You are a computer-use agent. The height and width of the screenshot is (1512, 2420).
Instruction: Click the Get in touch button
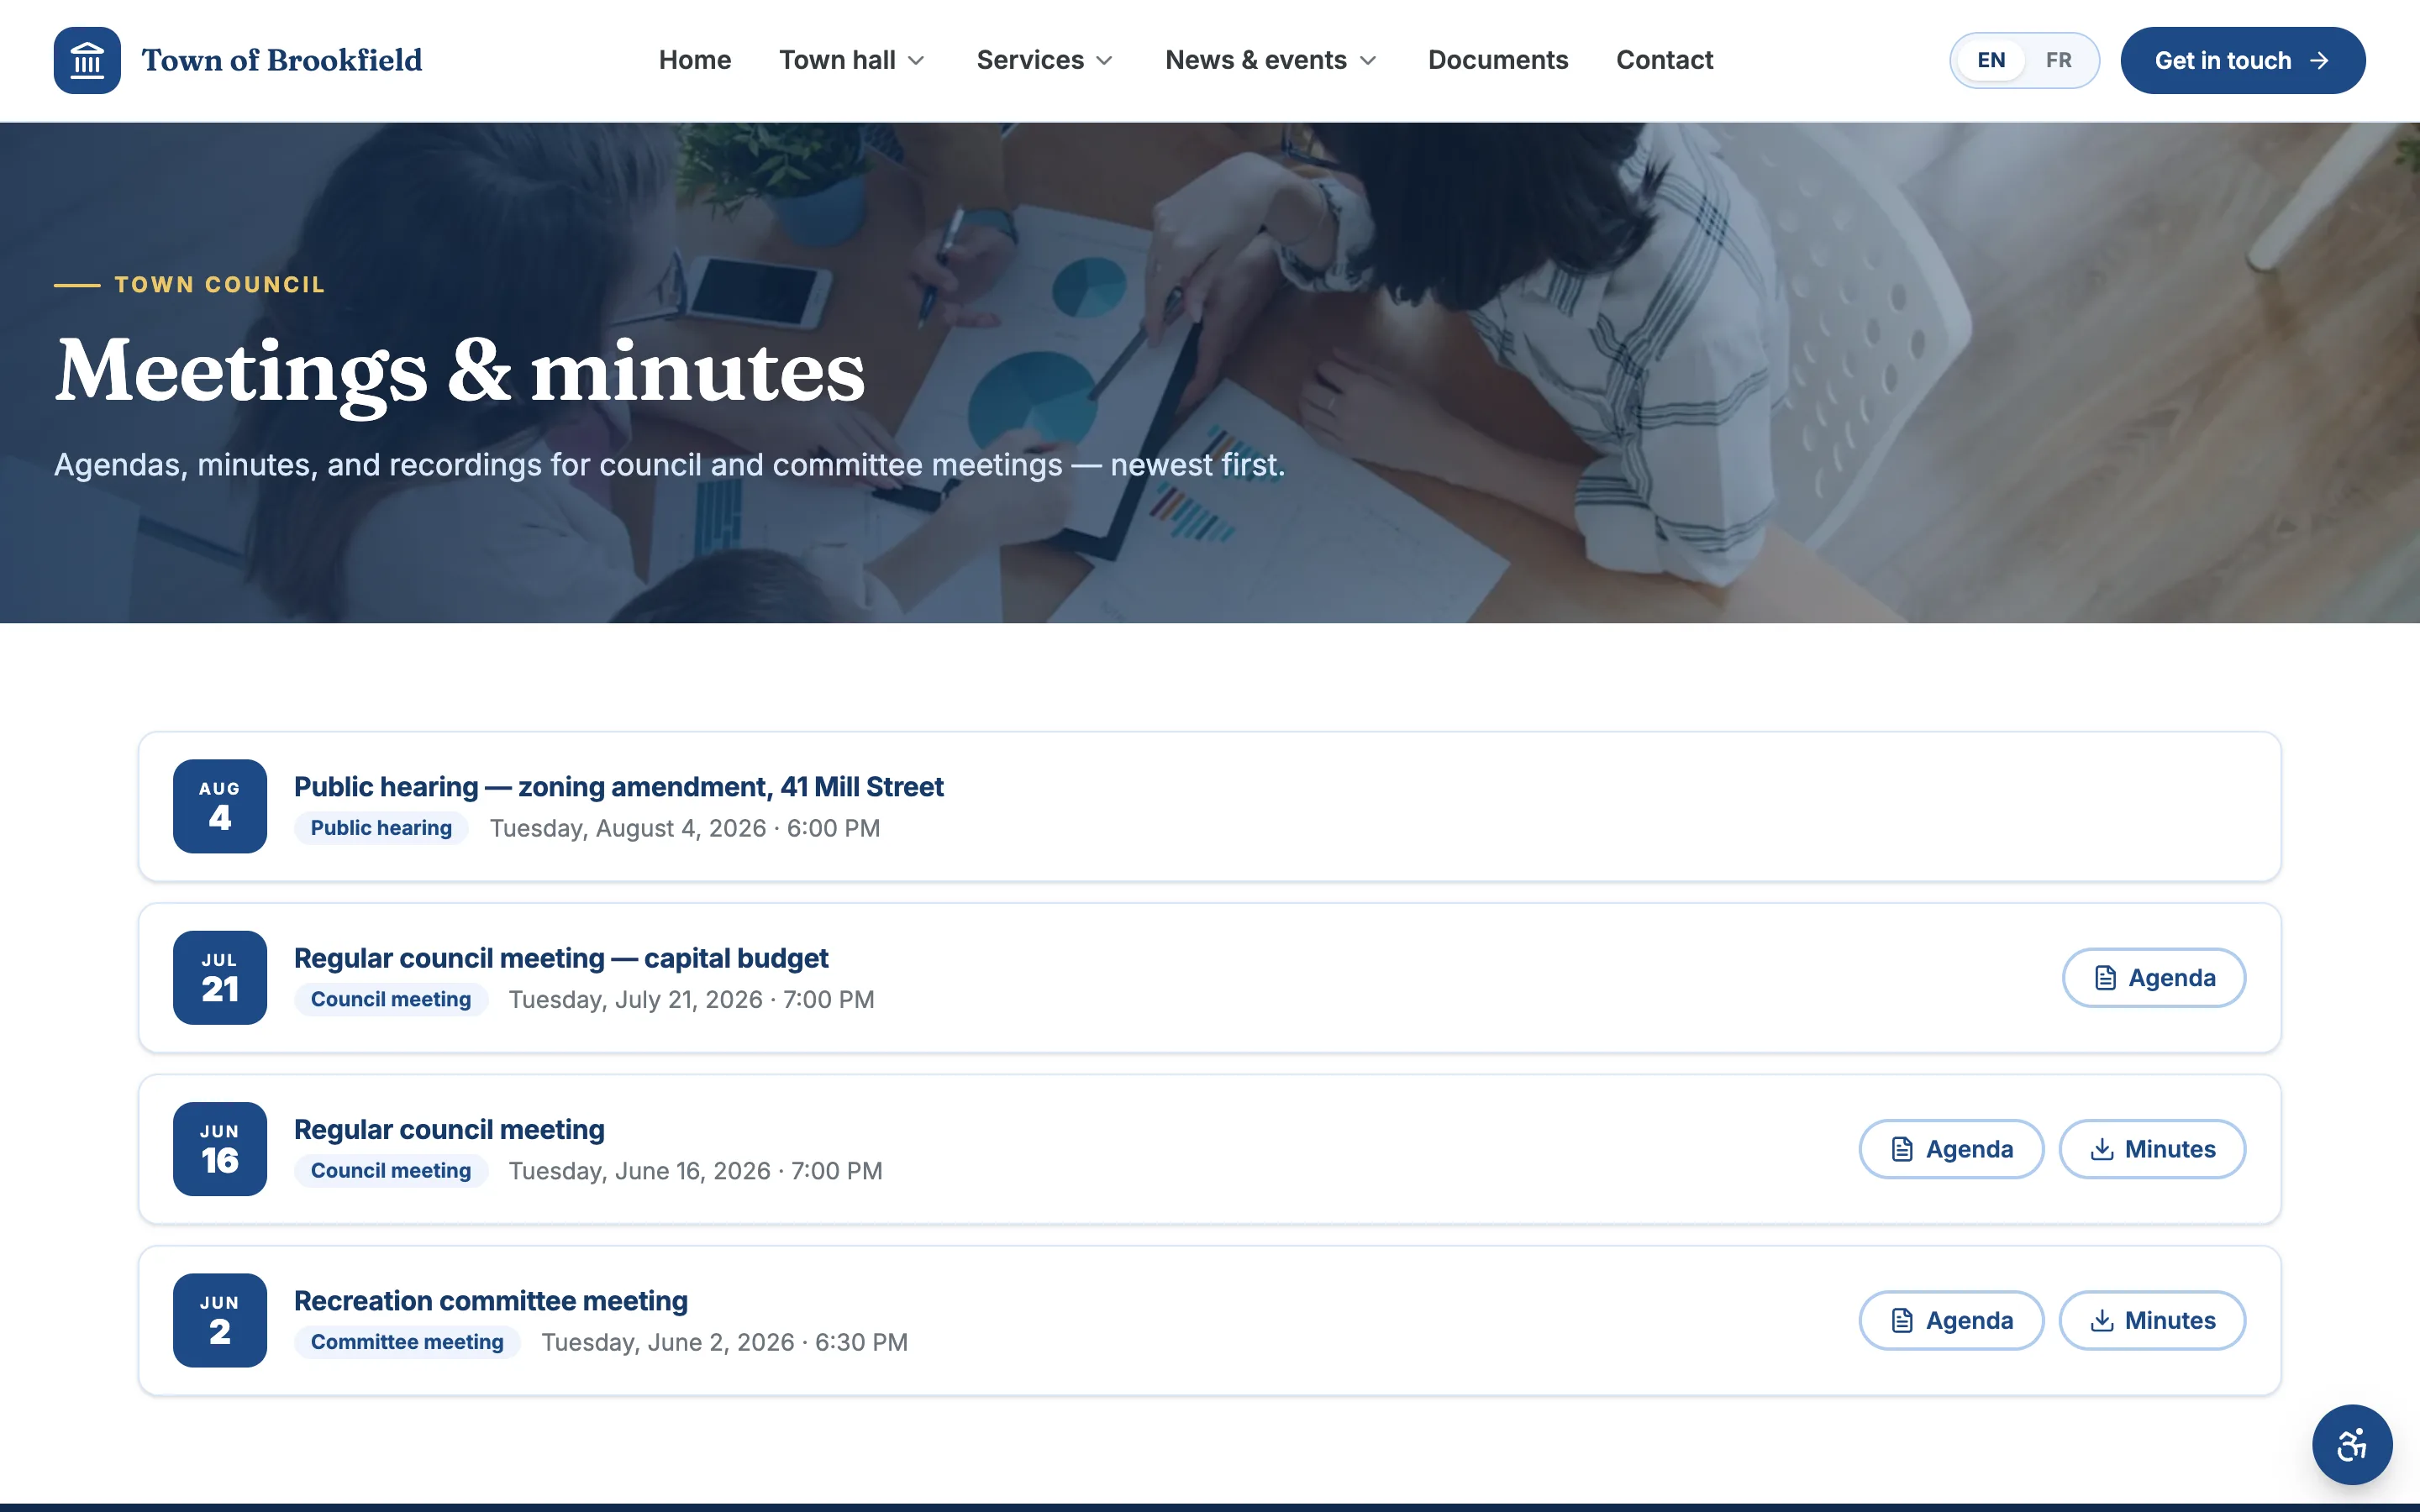pos(2243,60)
